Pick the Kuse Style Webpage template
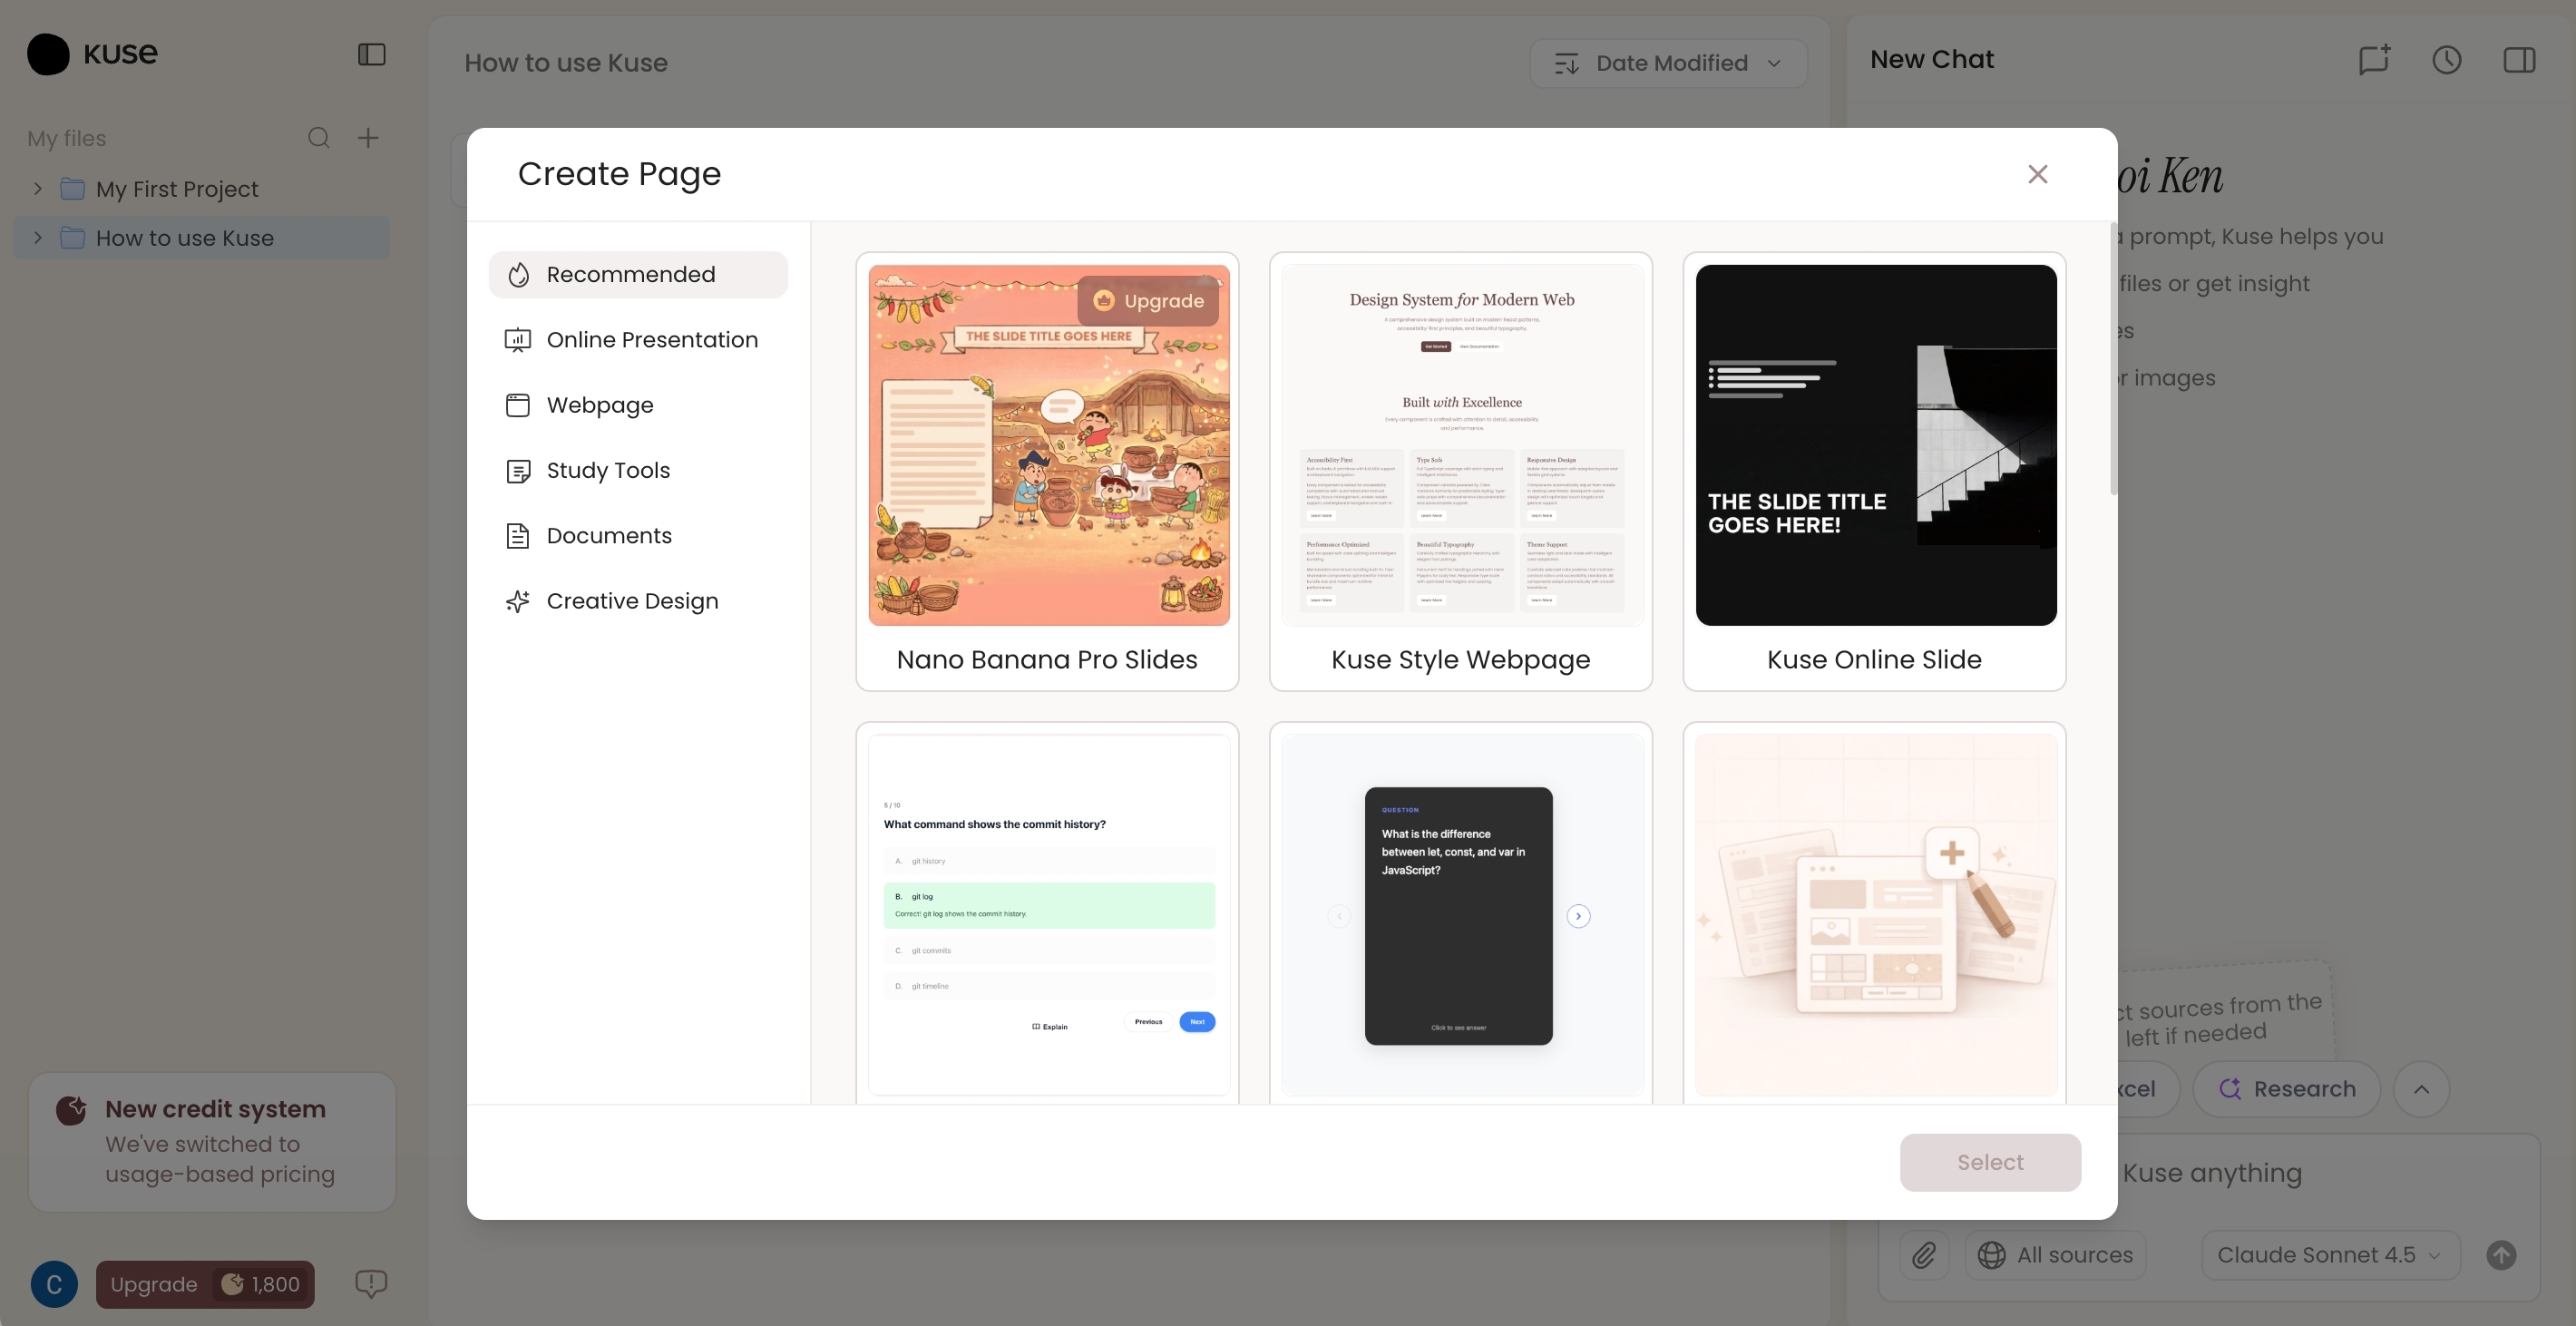This screenshot has height=1326, width=2576. coord(1460,470)
